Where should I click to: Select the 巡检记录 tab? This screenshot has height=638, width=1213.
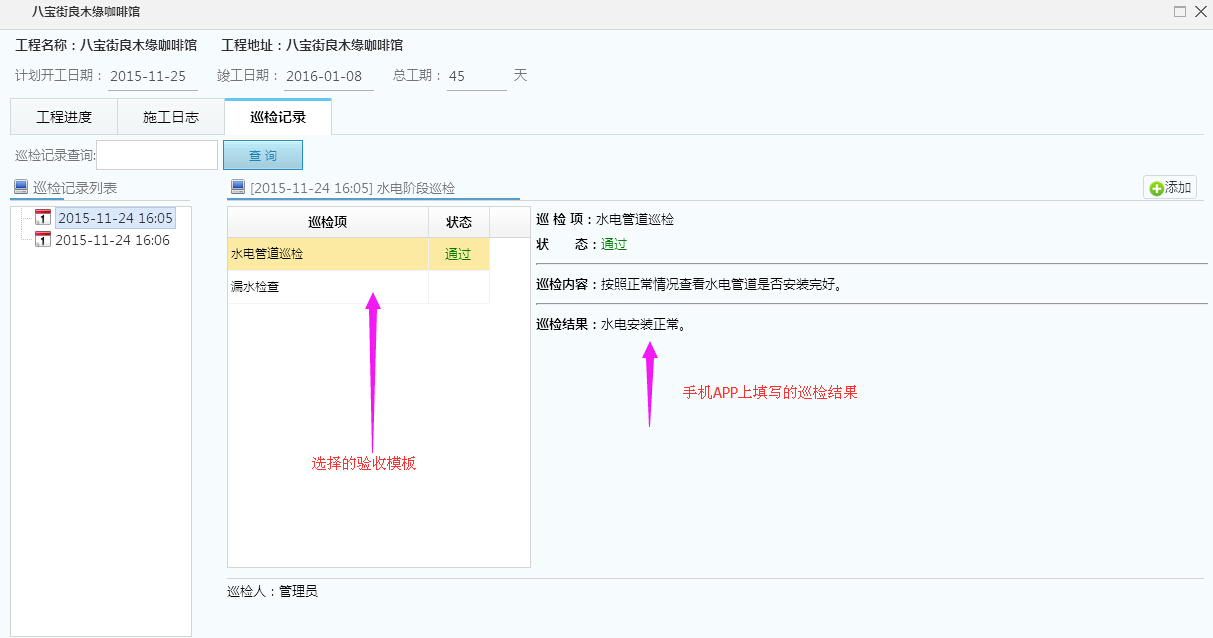pos(278,117)
